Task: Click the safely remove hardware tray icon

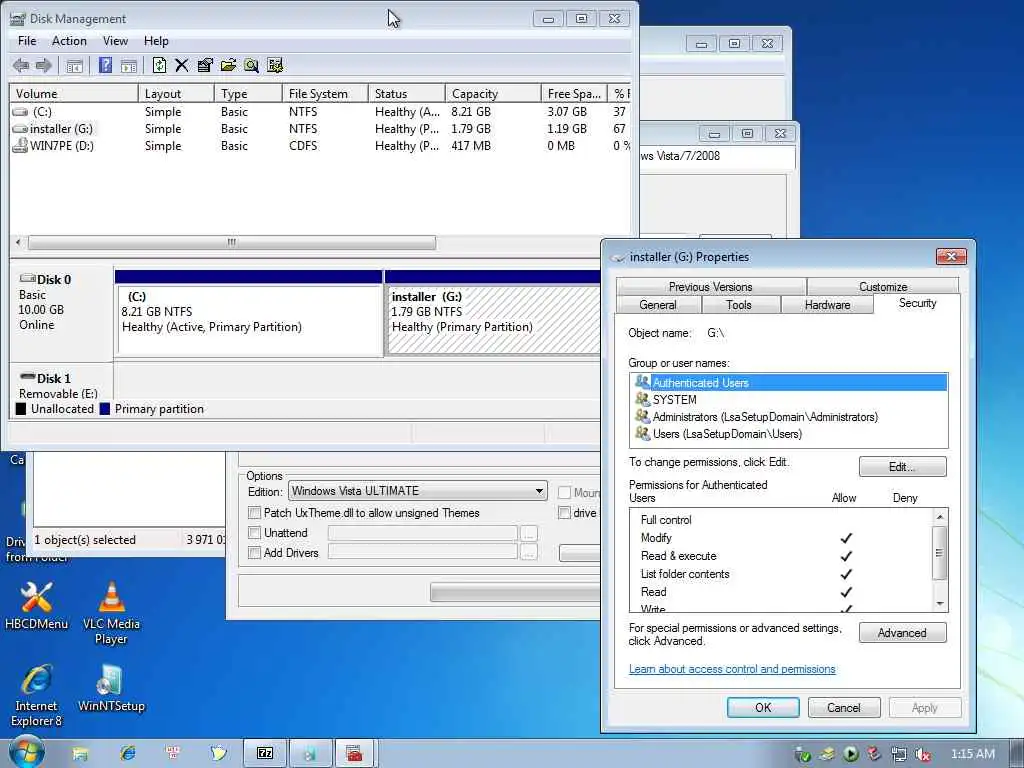Action: coord(803,755)
